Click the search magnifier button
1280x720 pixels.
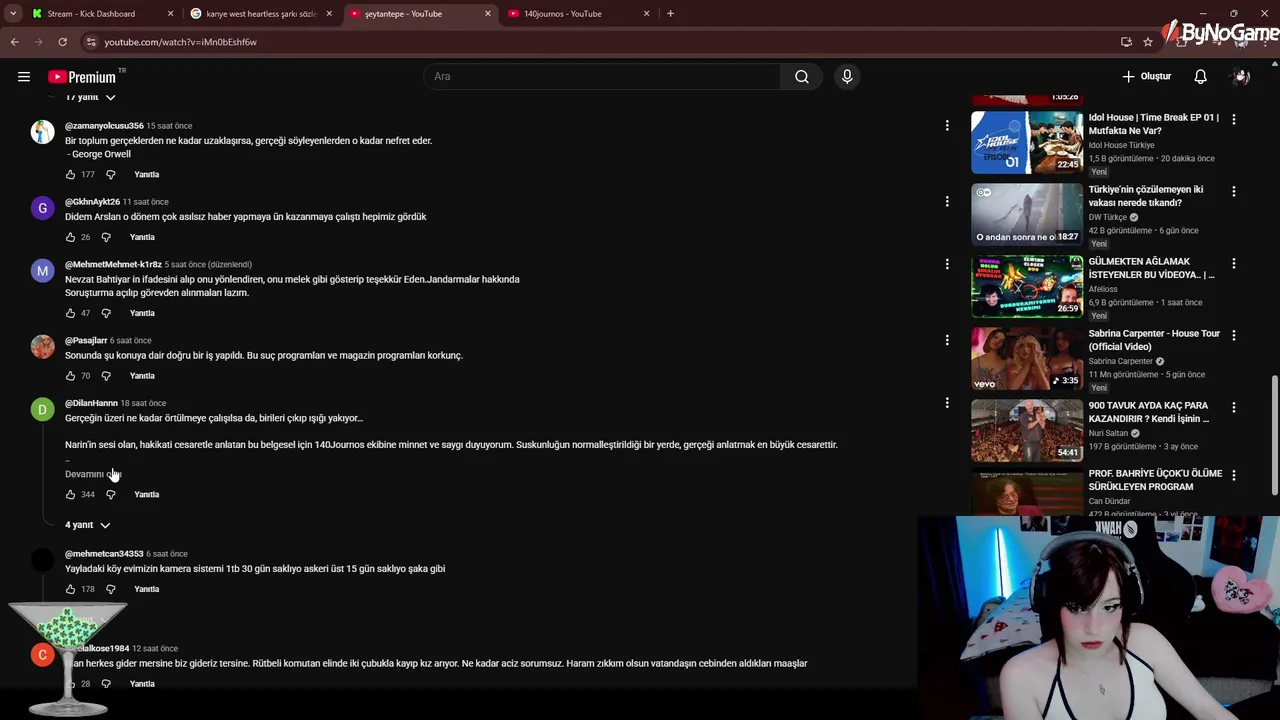pyautogui.click(x=802, y=76)
